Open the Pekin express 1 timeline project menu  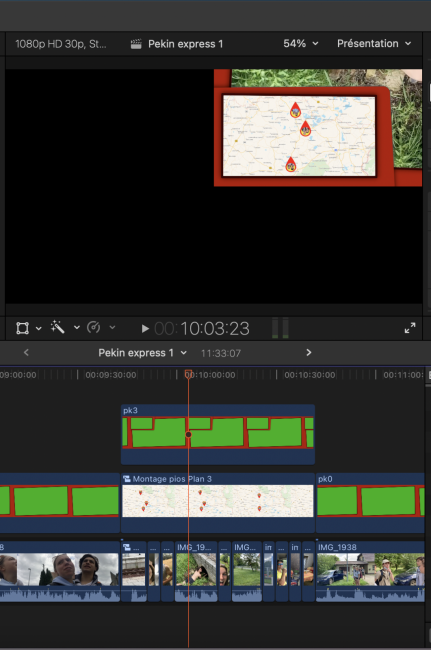click(x=143, y=353)
